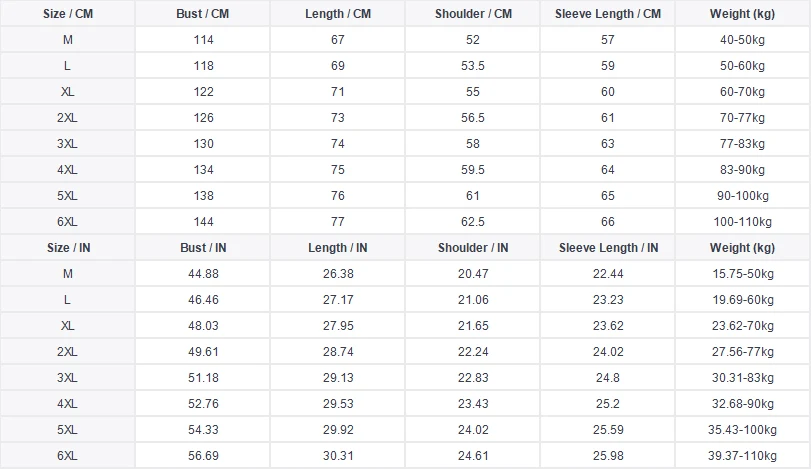The height and width of the screenshot is (469, 811).
Task: Click the shoulder value 21.65
Action: [x=473, y=325]
